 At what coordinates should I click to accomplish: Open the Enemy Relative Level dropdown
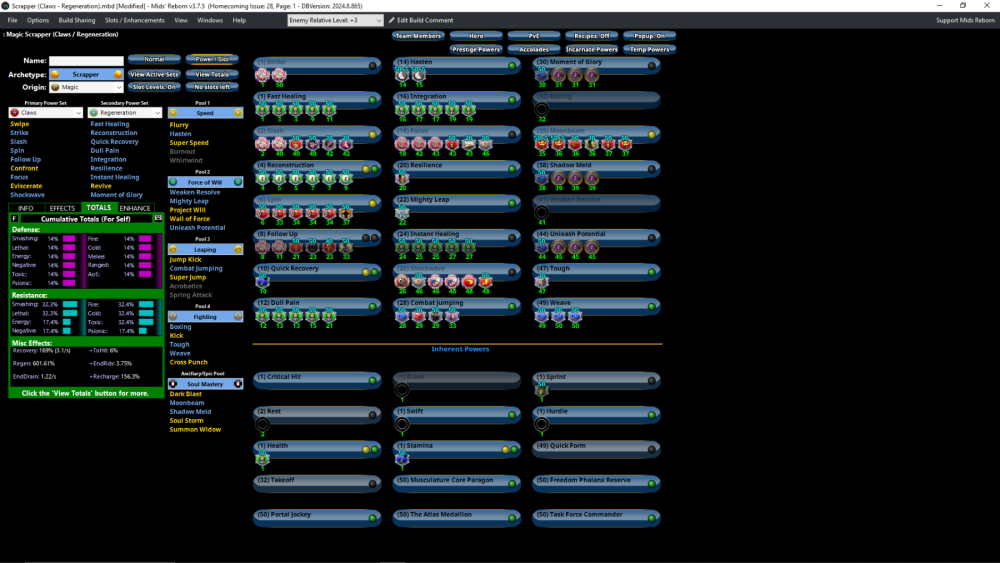[335, 20]
